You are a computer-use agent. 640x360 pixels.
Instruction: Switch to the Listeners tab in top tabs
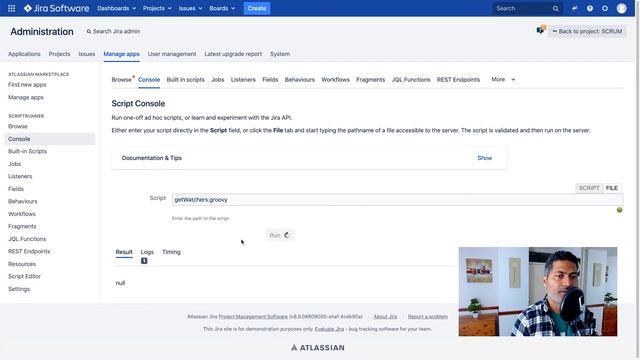coord(243,80)
